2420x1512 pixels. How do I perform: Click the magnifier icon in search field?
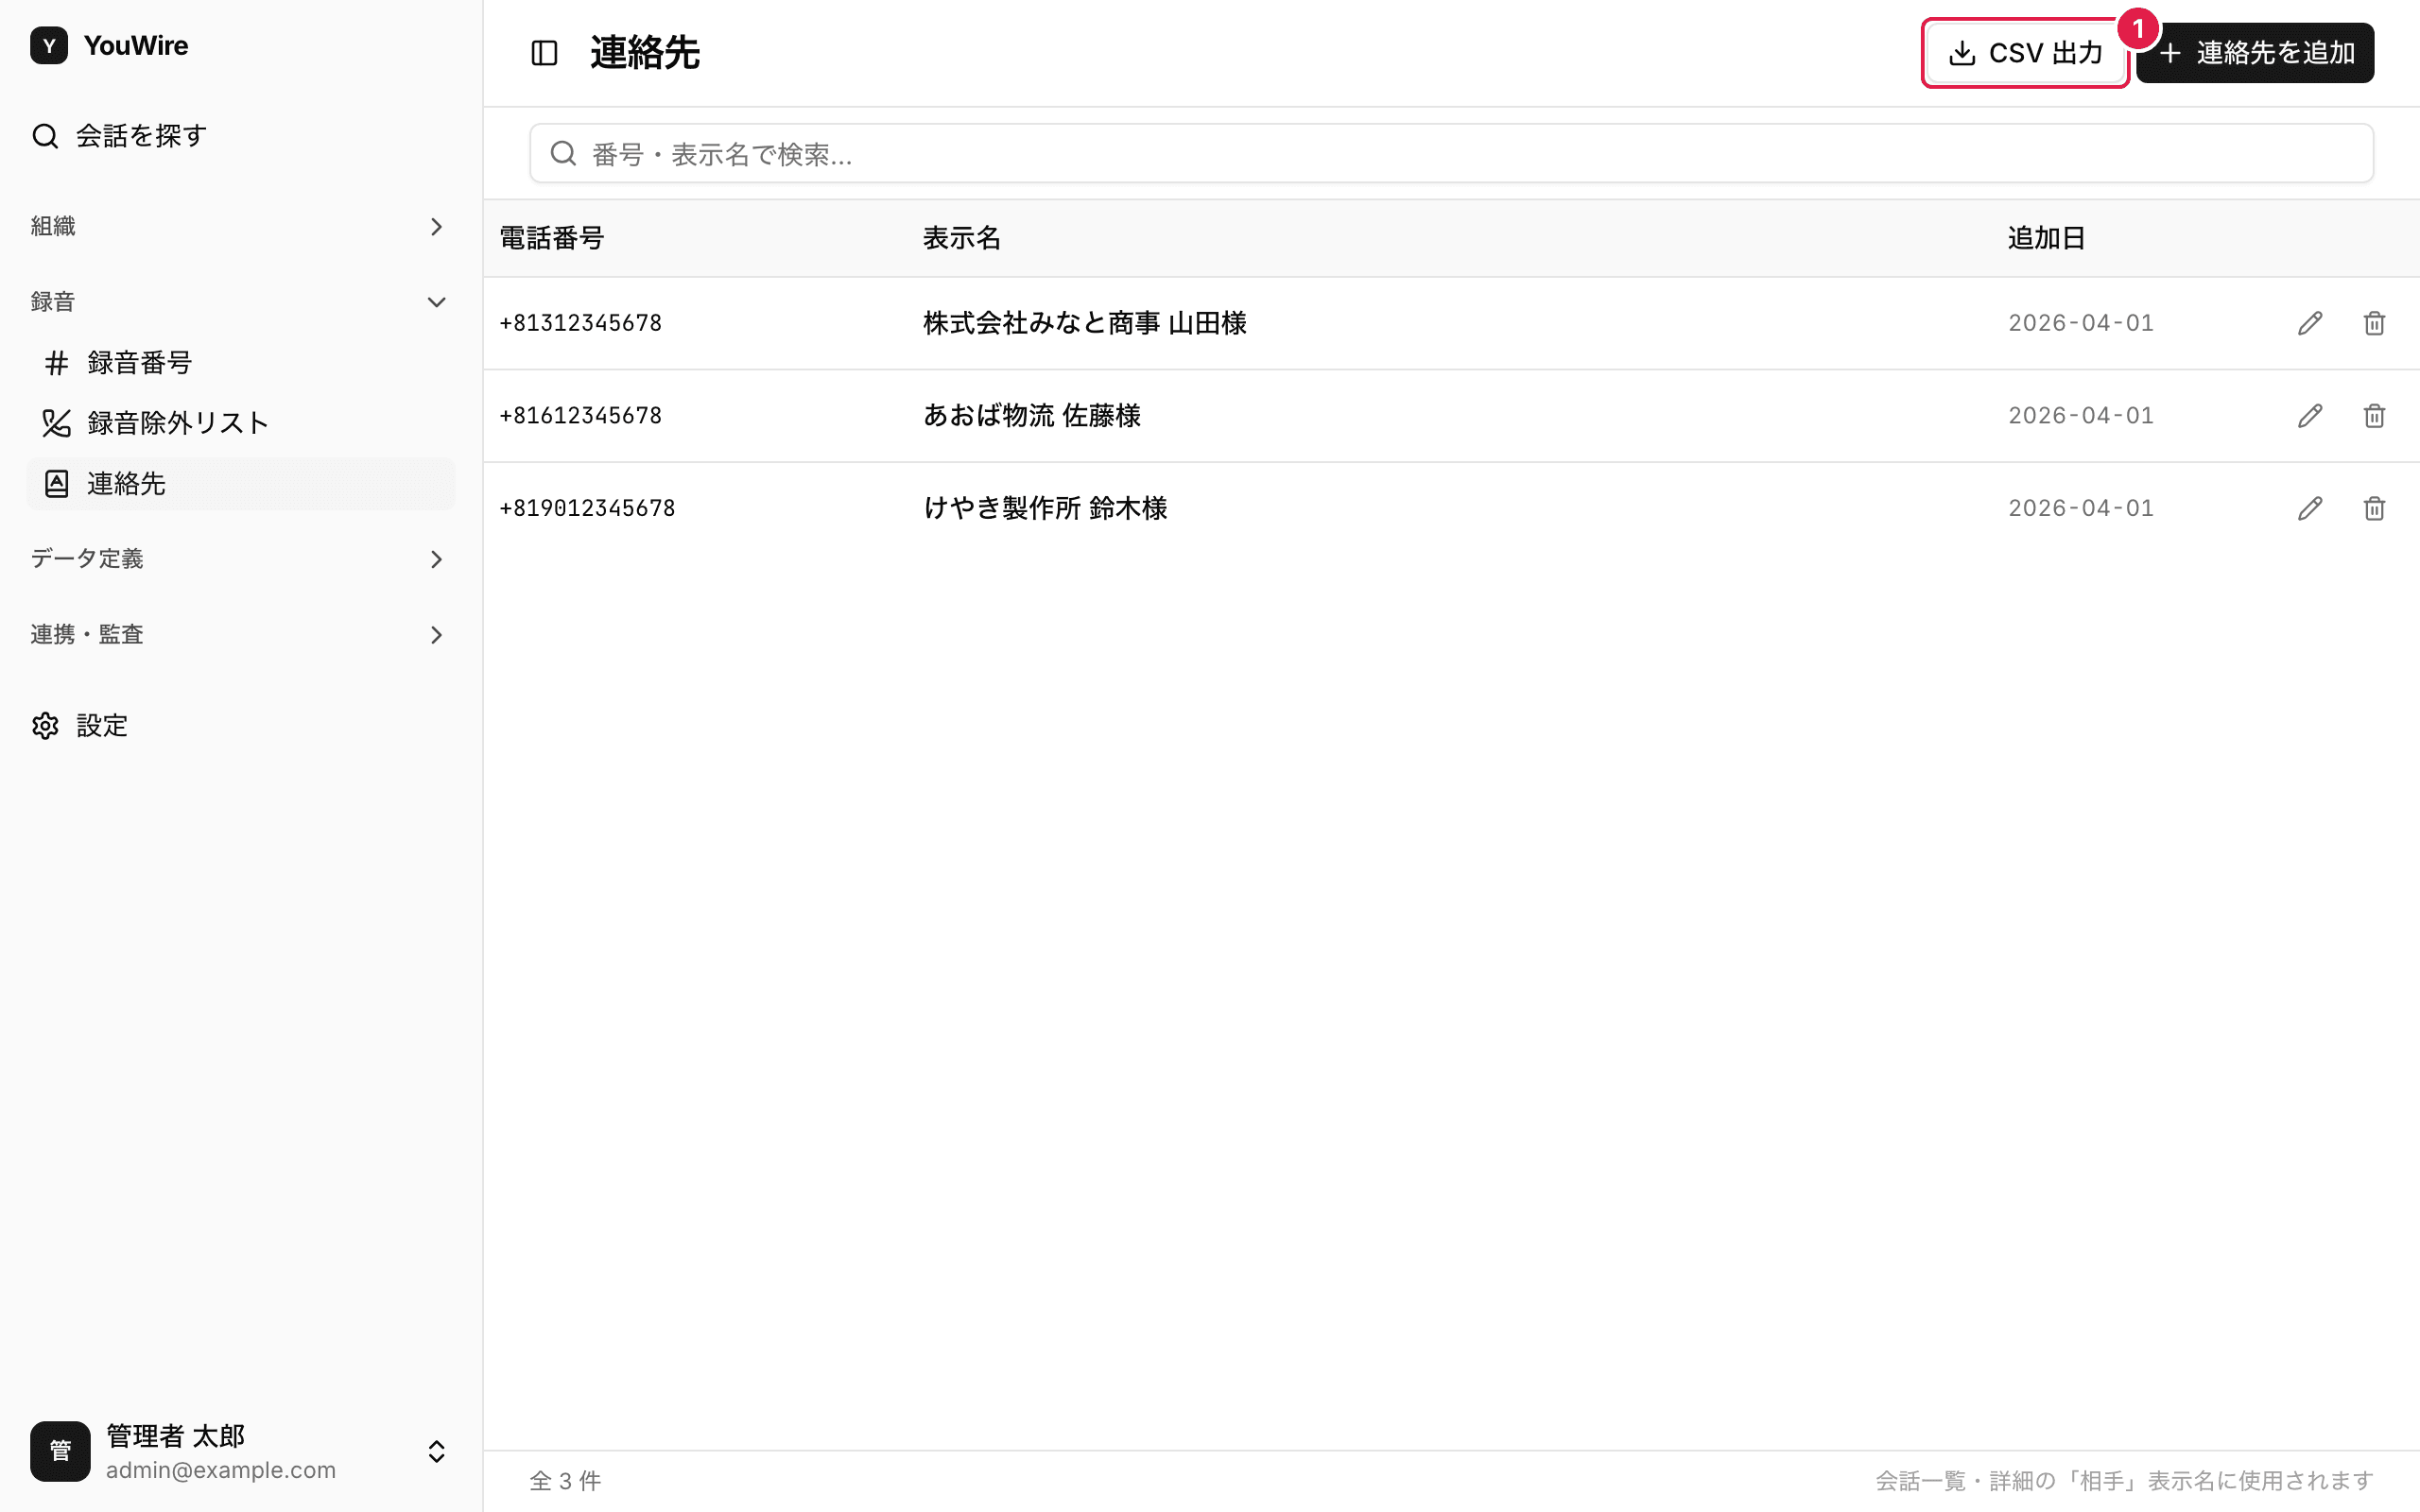tap(563, 154)
